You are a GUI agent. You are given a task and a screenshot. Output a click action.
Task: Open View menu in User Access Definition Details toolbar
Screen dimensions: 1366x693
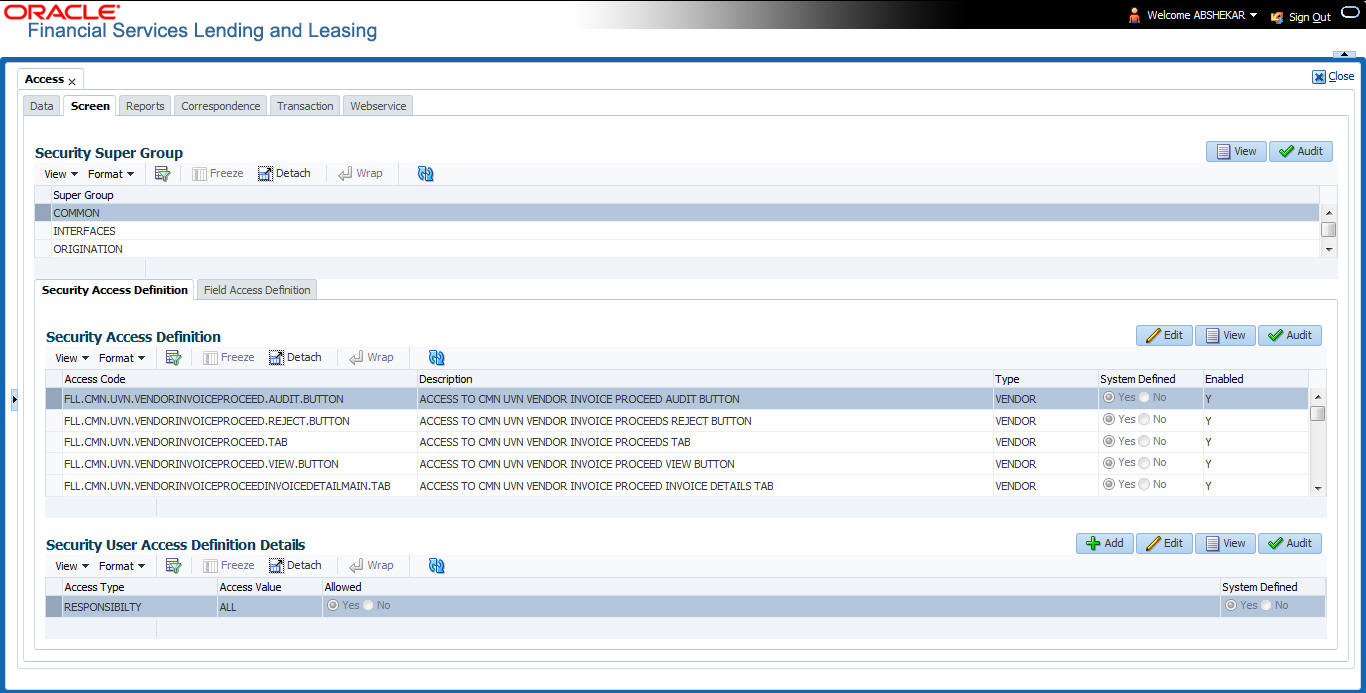click(71, 566)
